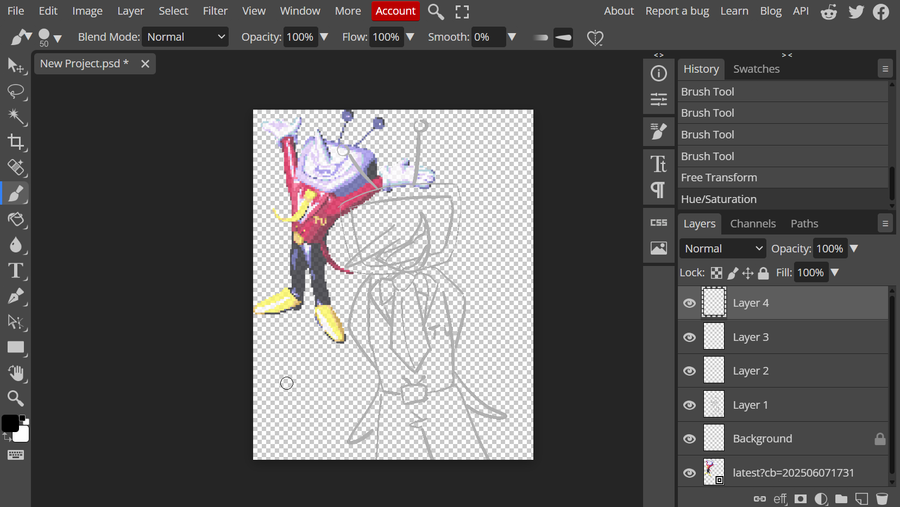Select the Zoom tool
900x507 pixels.
tap(15, 398)
